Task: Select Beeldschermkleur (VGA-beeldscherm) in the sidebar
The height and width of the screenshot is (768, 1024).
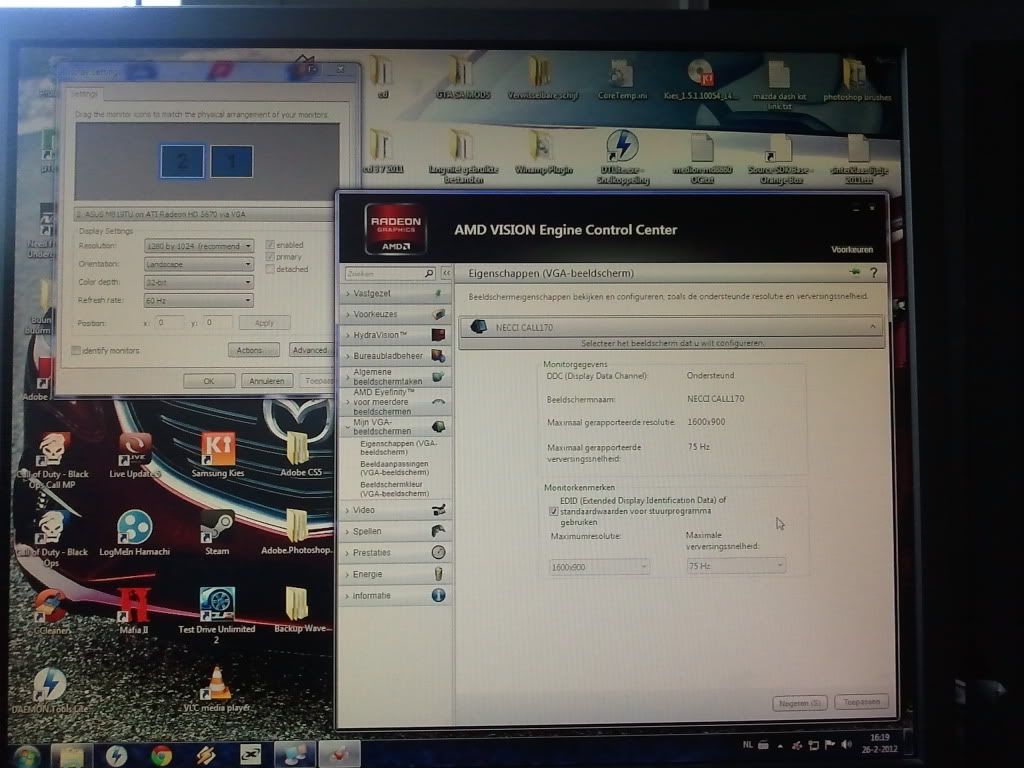Action: click(394, 488)
